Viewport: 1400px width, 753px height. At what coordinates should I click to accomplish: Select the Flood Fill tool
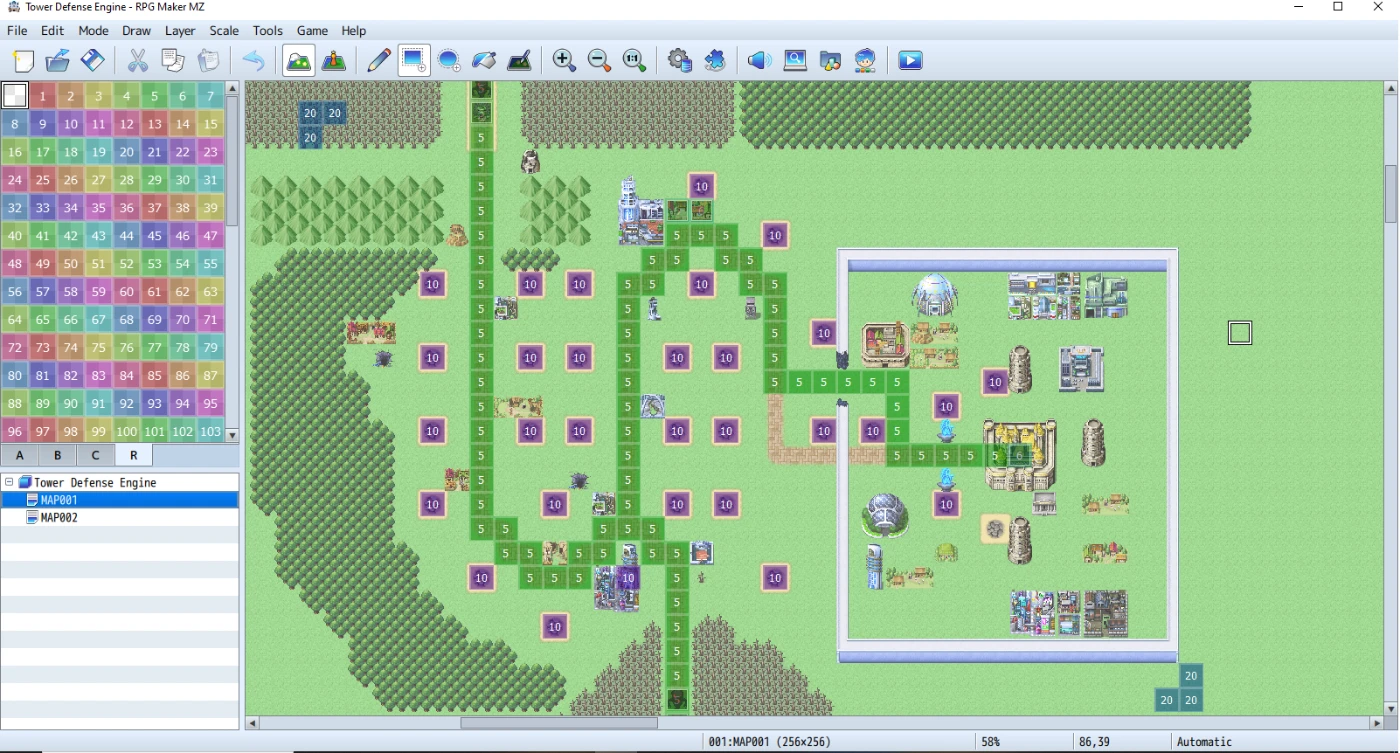(484, 61)
